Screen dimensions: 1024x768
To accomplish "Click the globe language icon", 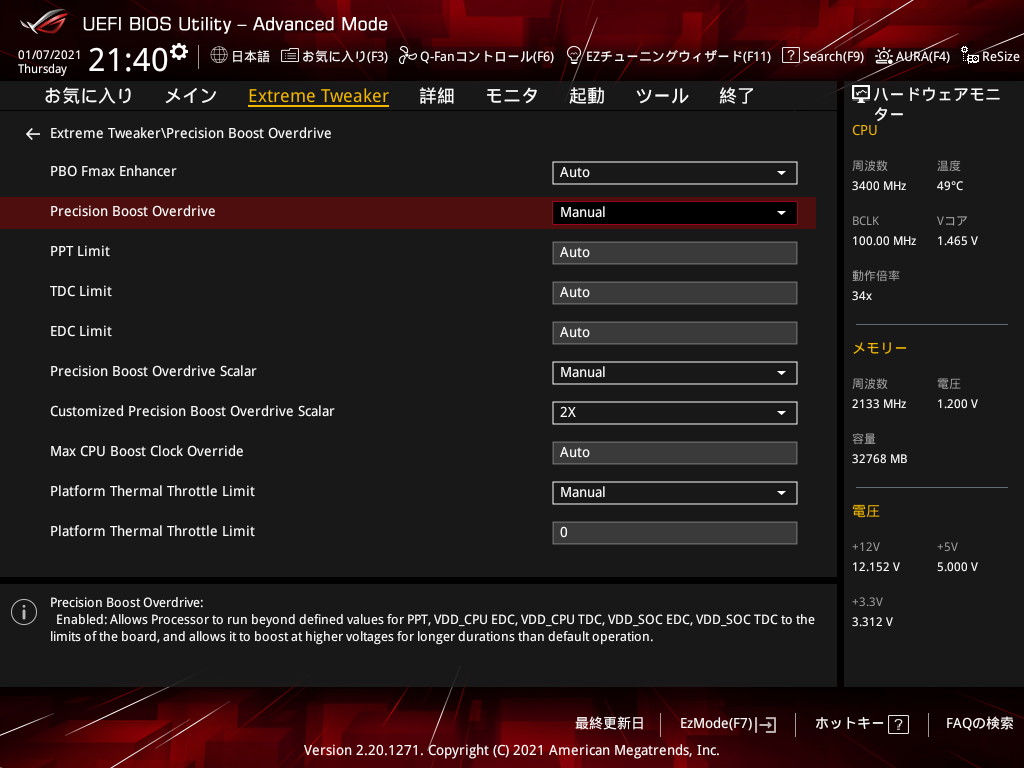I will (219, 56).
